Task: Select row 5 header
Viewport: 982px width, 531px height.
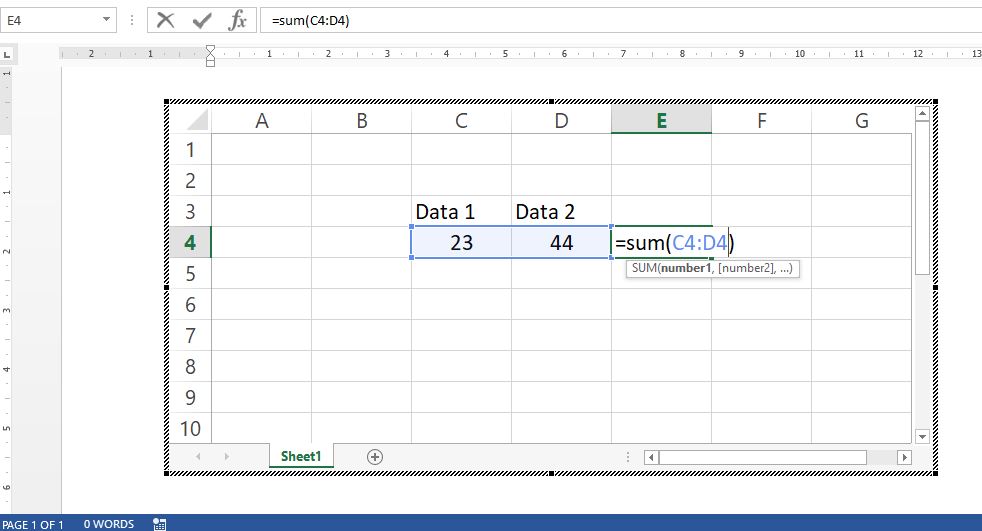Action: tap(190, 274)
